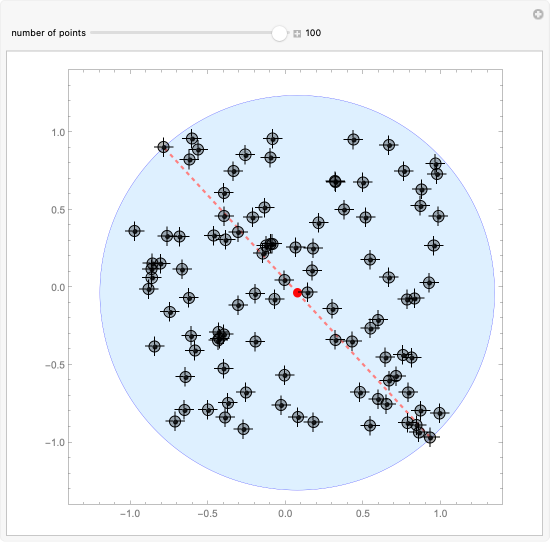Click the locator at the dashed line's lower-right end

[x=430, y=437]
